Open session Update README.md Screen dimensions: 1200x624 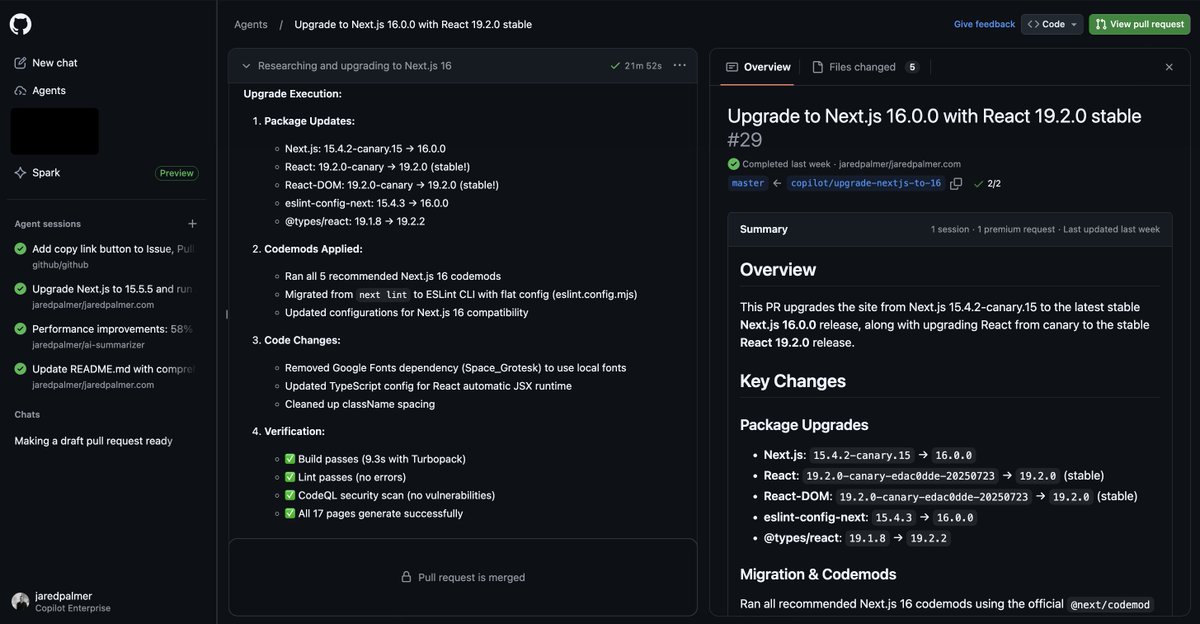tap(104, 376)
